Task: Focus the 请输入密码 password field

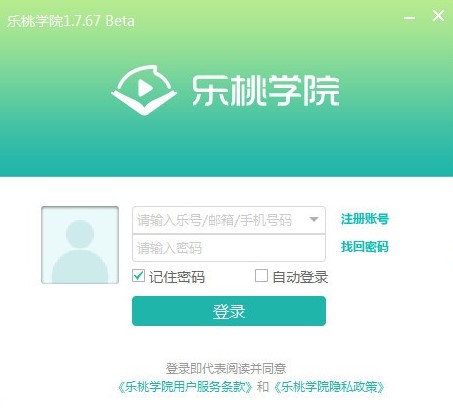Action: tap(229, 248)
